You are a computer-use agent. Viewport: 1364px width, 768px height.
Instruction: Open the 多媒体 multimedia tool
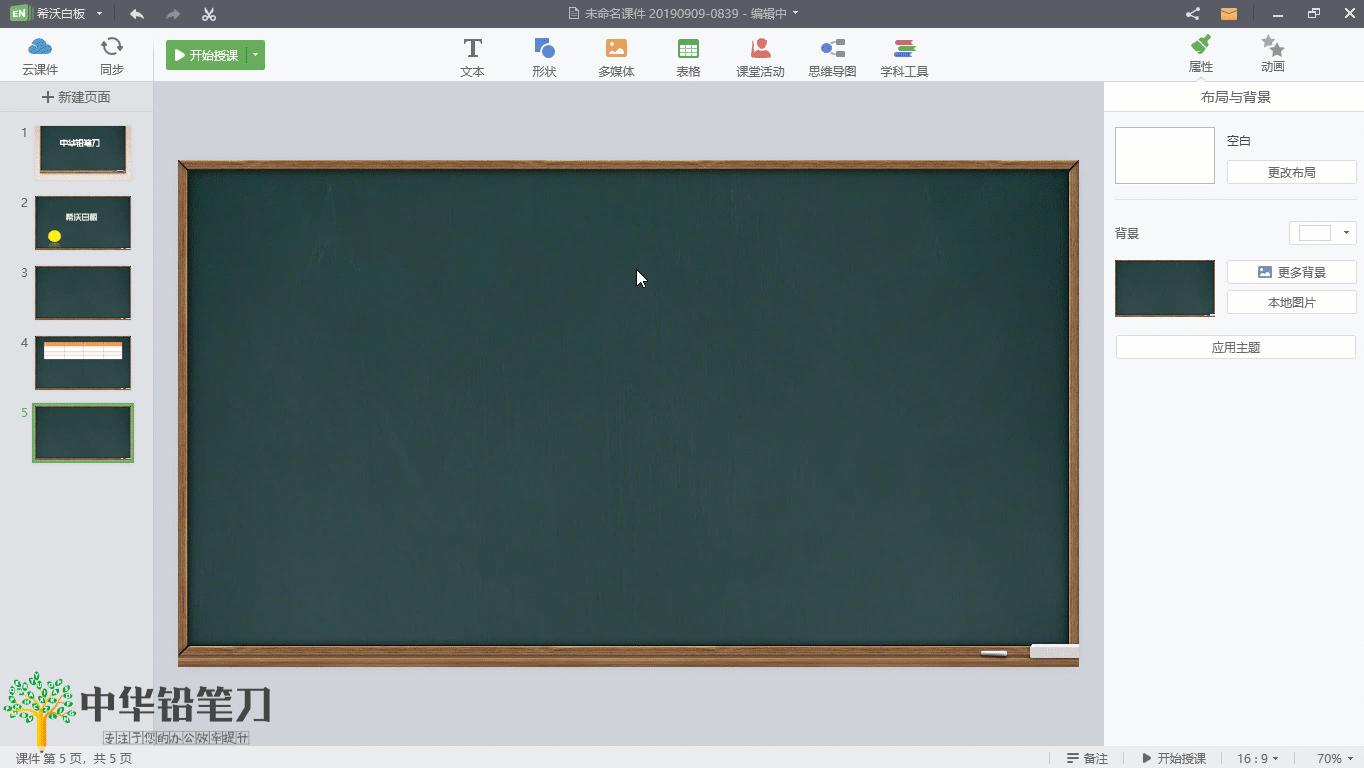click(616, 56)
